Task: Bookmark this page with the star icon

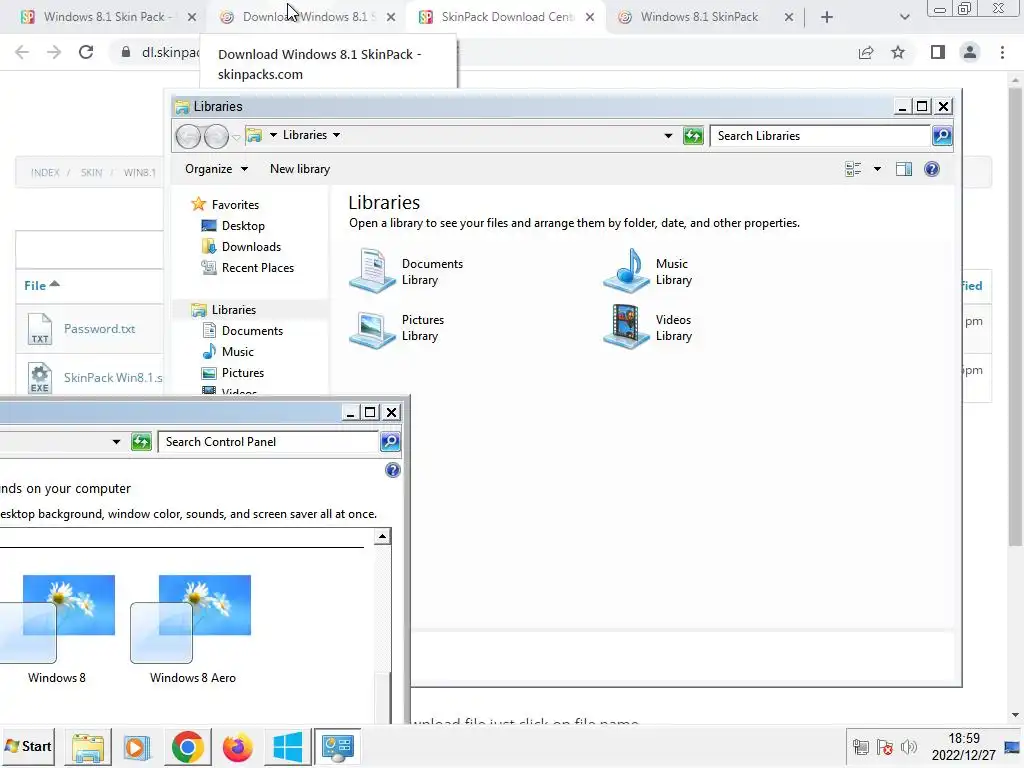Action: coord(898,52)
